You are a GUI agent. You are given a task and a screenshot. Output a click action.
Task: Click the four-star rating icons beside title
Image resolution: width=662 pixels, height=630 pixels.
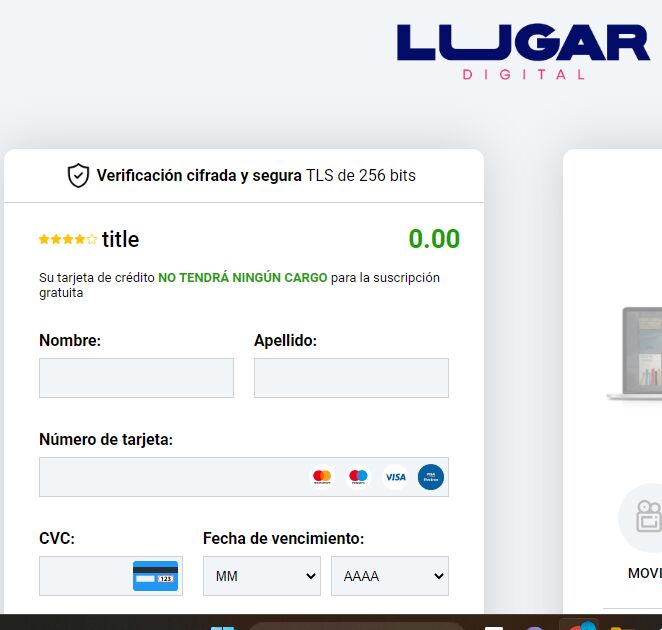(x=68, y=239)
